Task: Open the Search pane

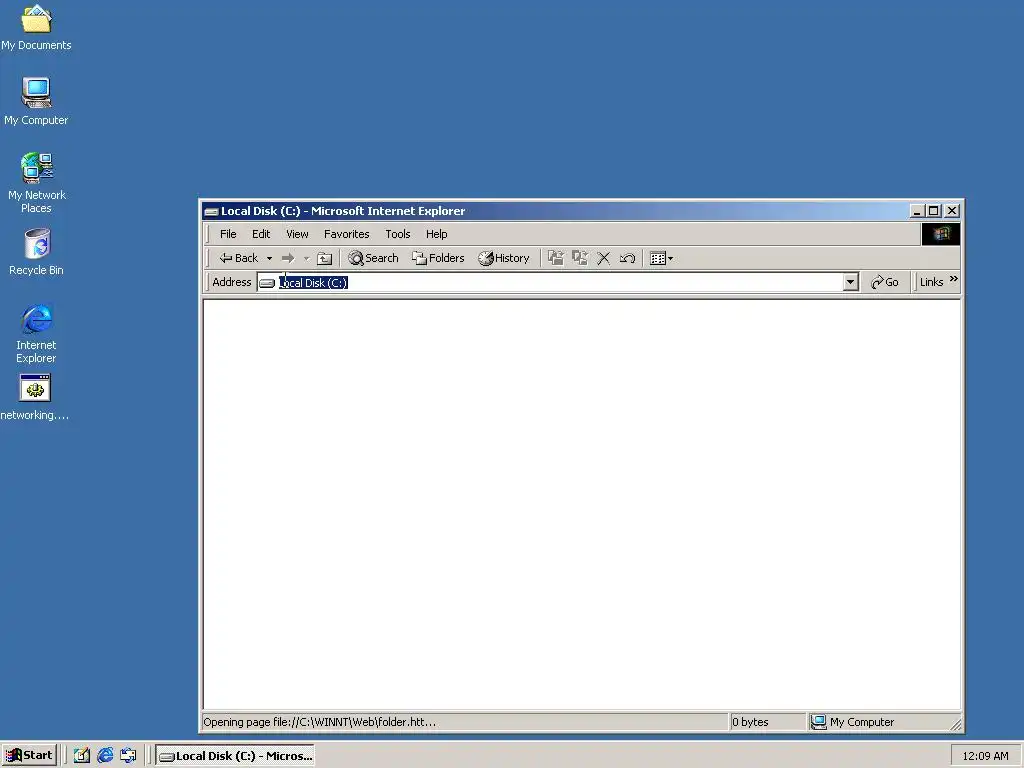Action: click(x=374, y=258)
